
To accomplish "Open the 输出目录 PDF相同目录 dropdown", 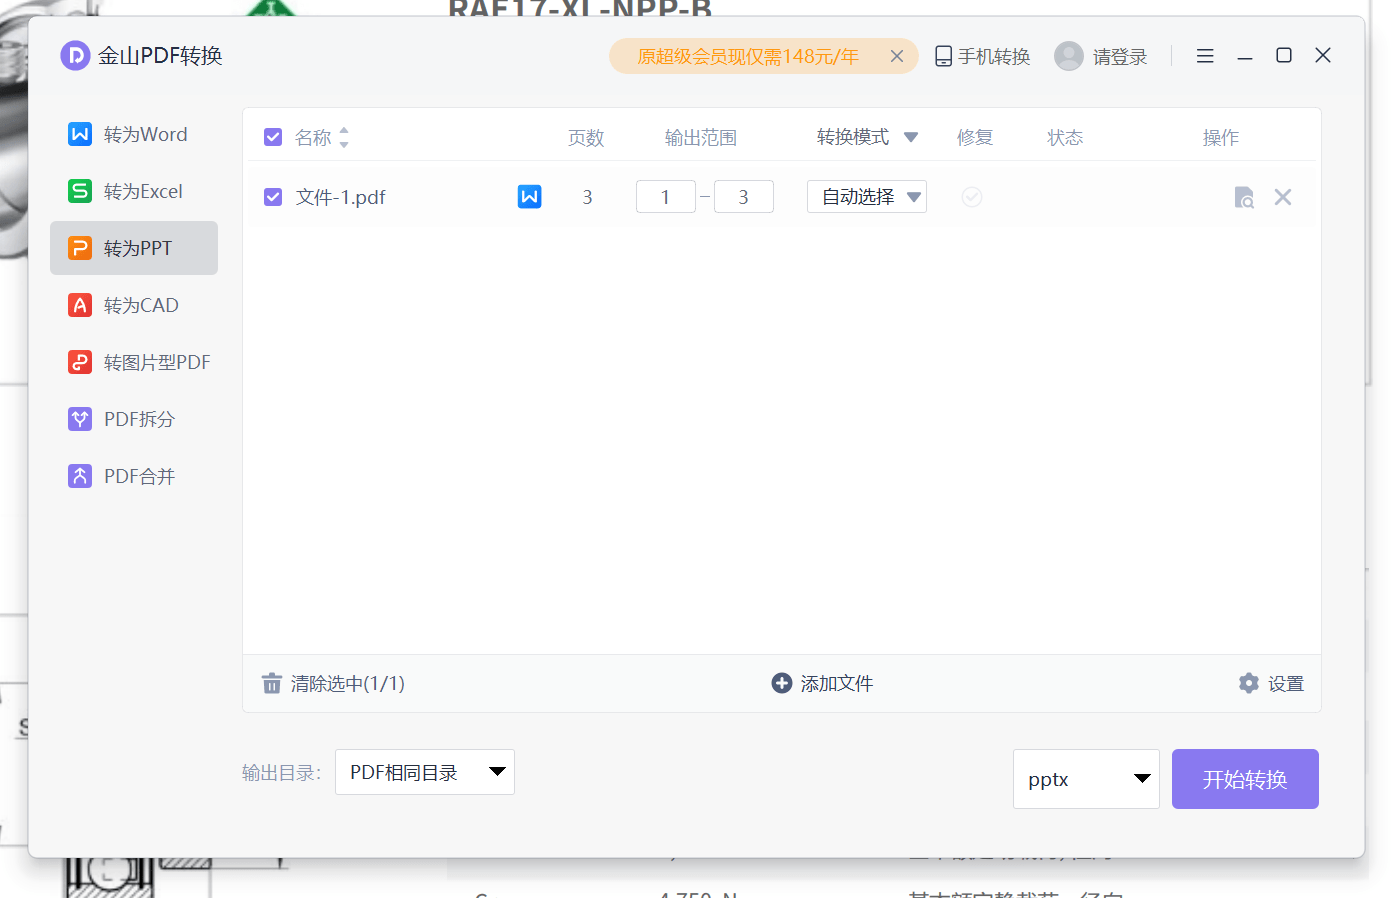I will (425, 772).
